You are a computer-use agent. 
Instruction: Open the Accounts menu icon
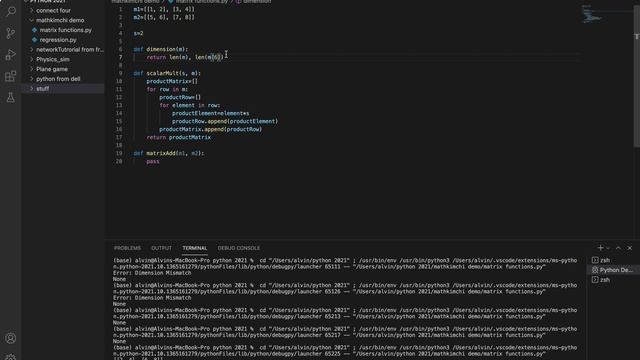click(x=11, y=338)
